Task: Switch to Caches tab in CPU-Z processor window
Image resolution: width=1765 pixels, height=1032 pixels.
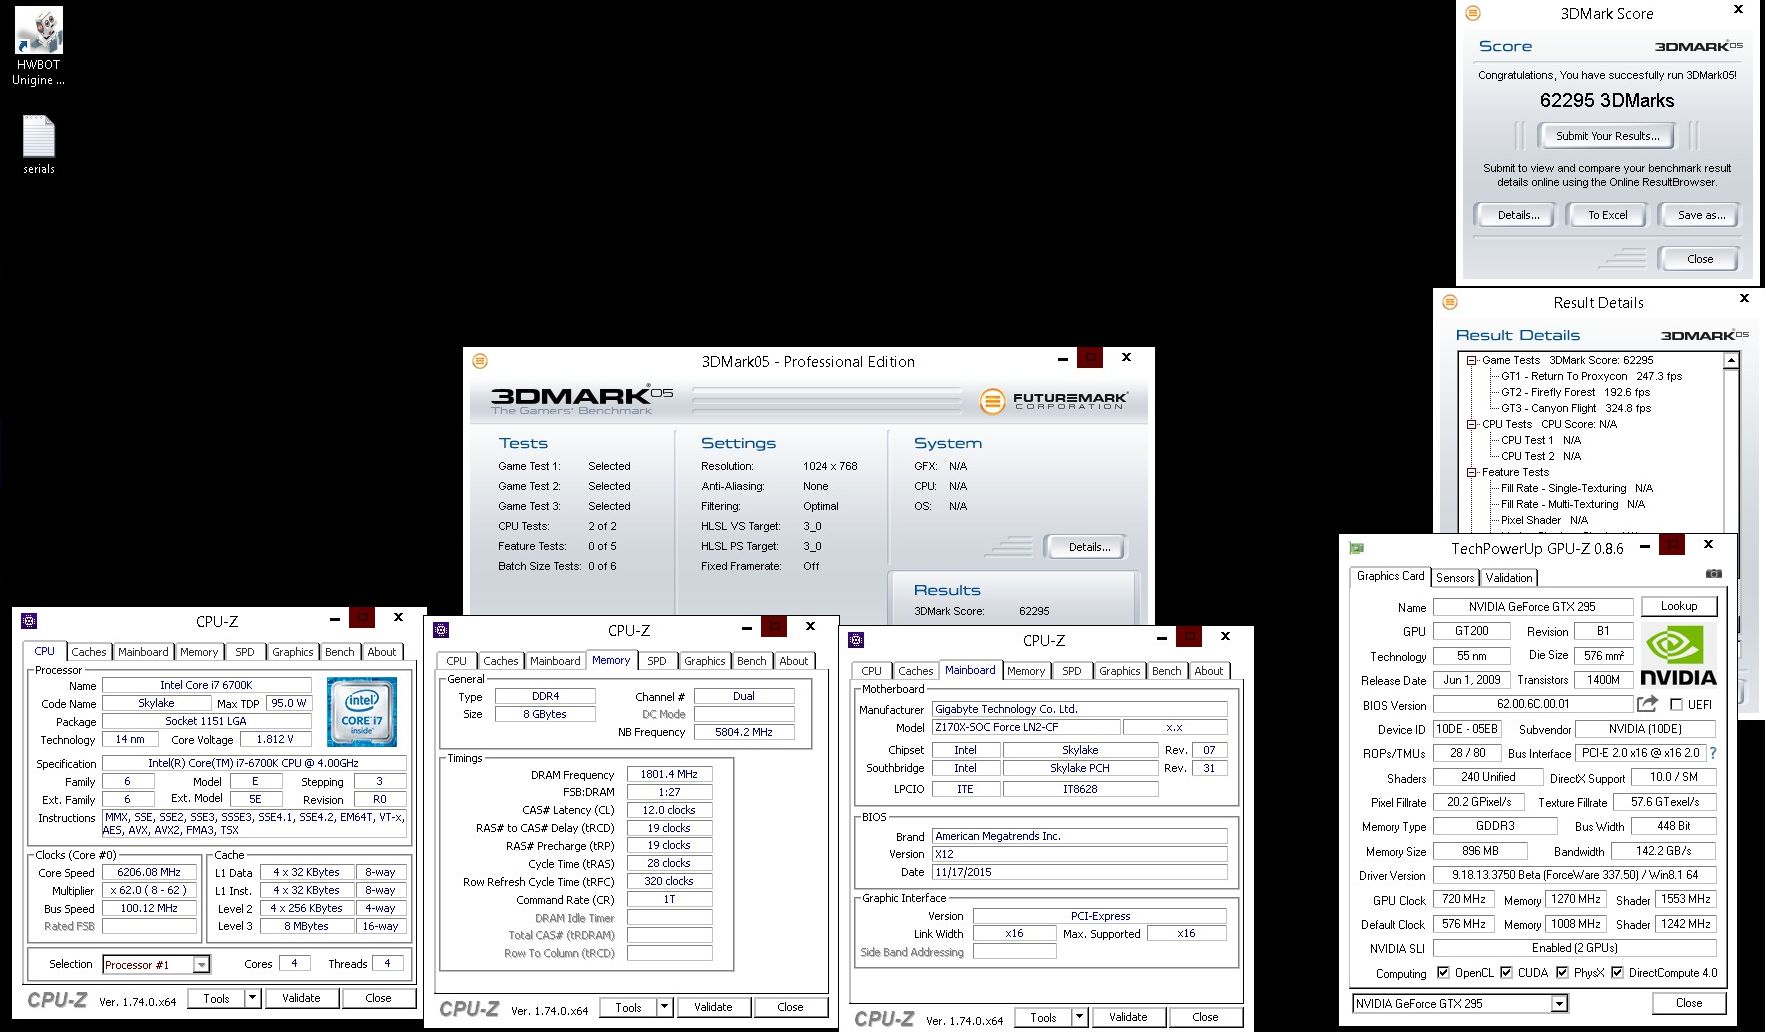Action: coord(89,652)
